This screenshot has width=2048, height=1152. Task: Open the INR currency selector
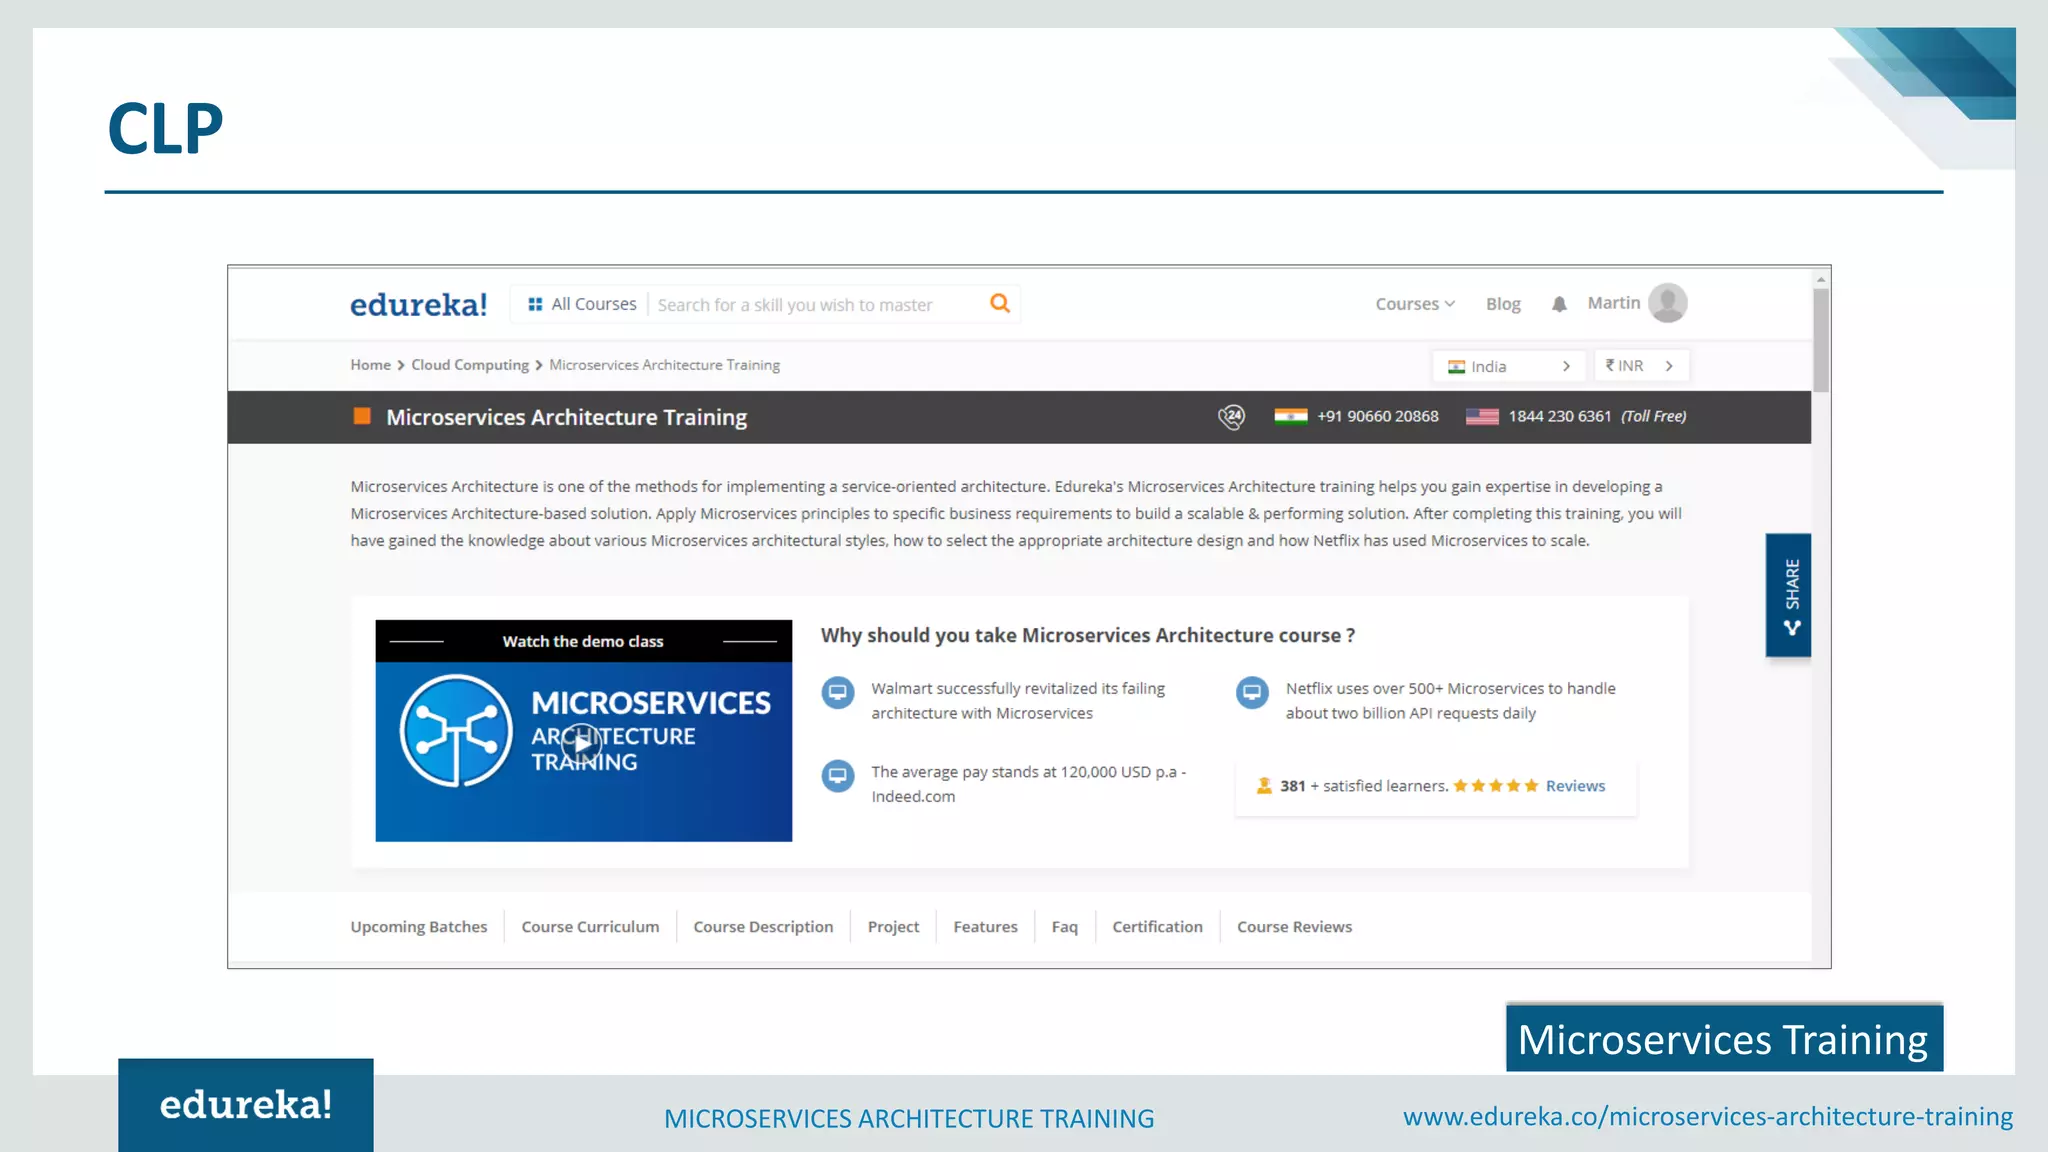[x=1642, y=366]
